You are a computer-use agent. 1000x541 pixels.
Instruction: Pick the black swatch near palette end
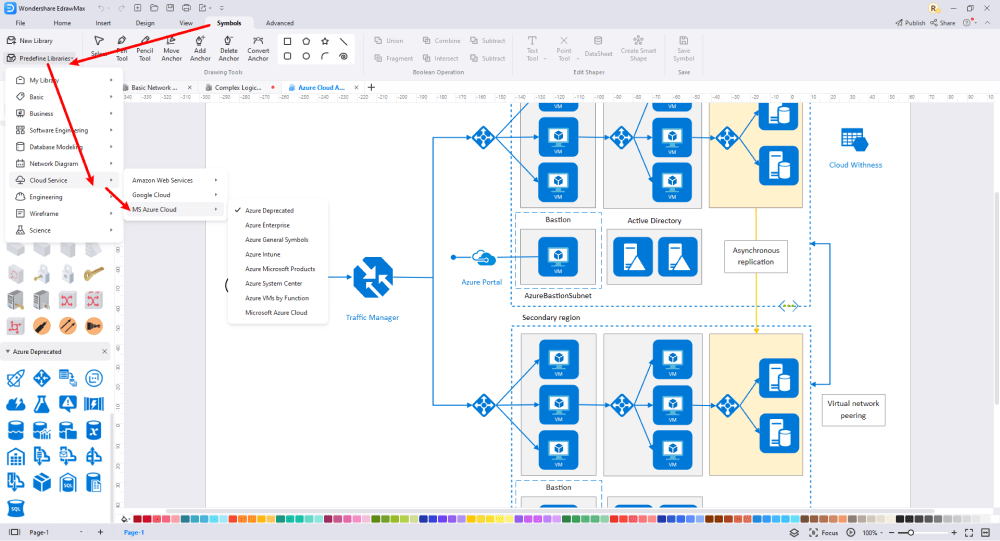coord(900,519)
